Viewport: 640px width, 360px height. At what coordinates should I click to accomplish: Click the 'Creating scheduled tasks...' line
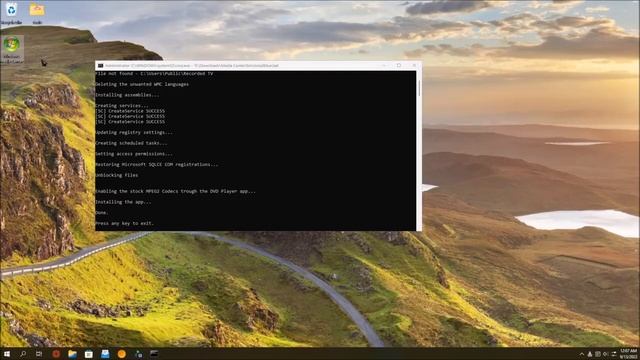point(131,143)
